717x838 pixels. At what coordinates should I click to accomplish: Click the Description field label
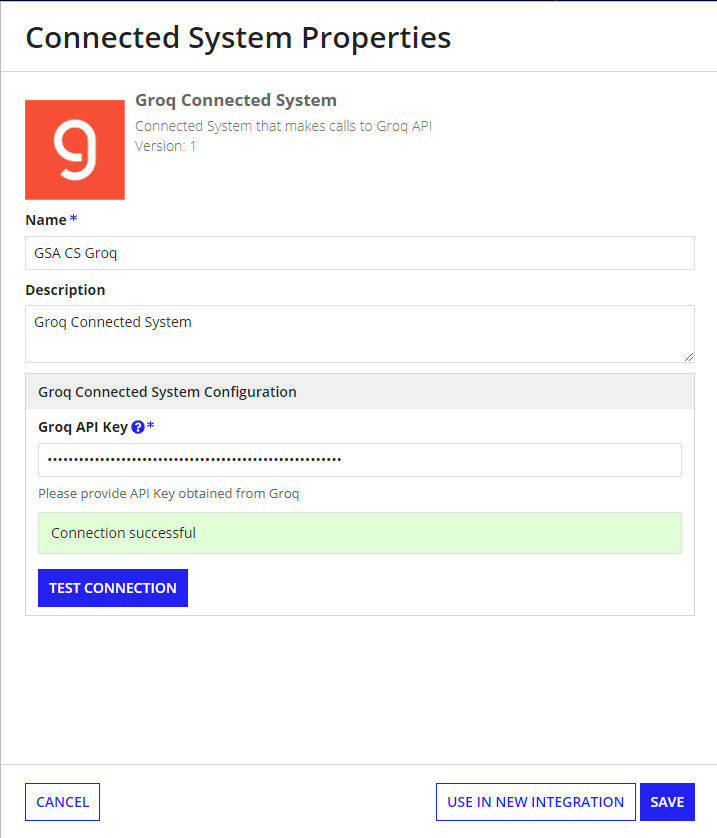coord(65,290)
